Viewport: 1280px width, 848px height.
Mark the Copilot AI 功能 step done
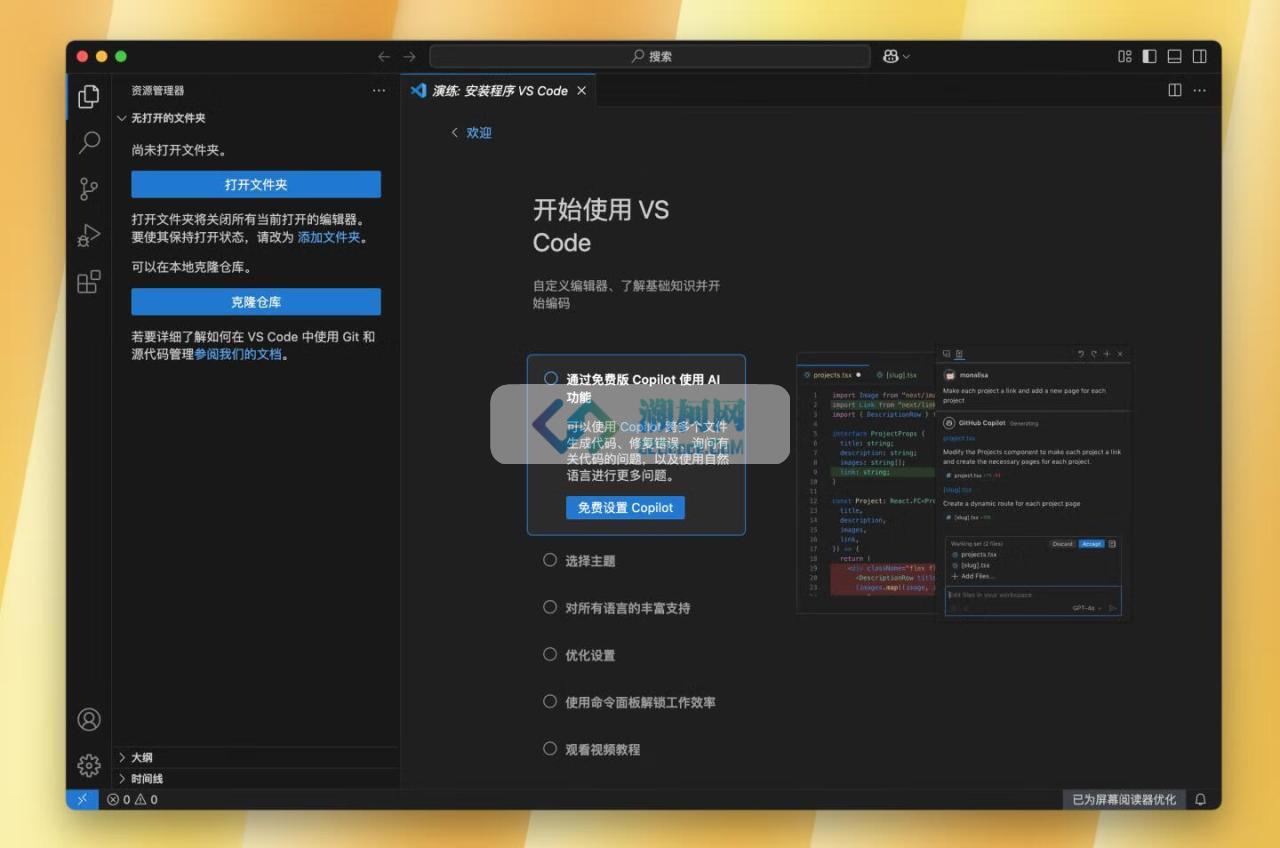pos(550,378)
